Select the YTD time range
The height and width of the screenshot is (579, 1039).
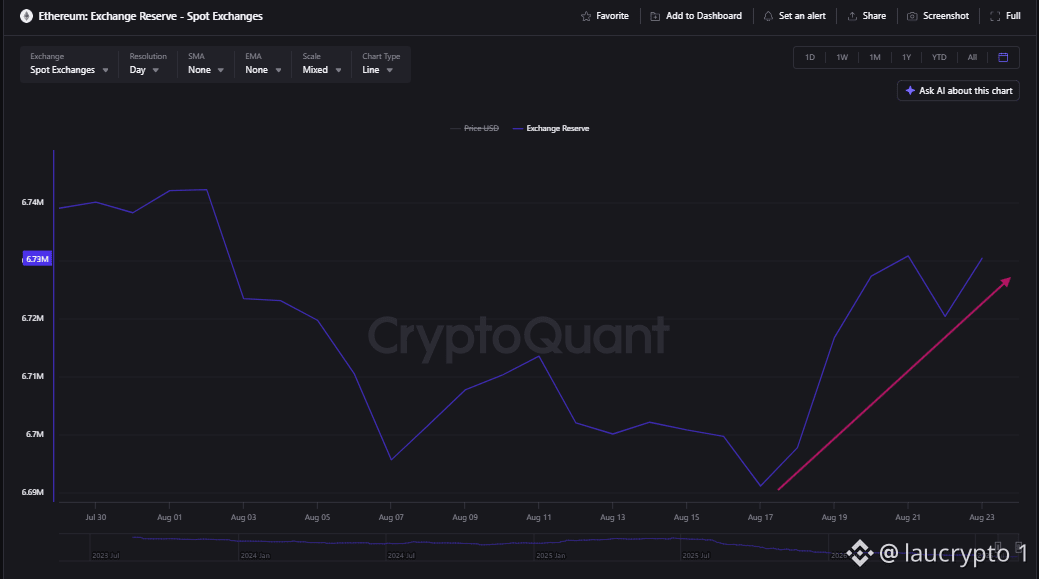click(939, 58)
